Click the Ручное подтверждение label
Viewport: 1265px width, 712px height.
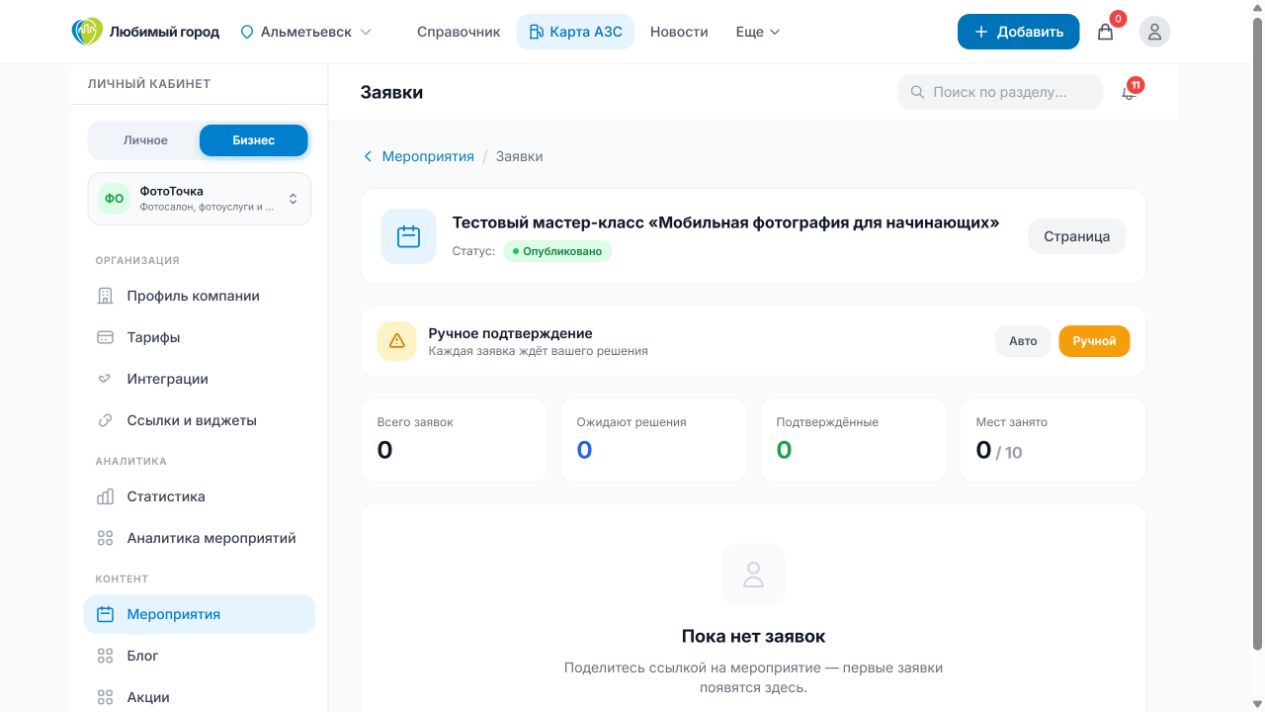[510, 333]
